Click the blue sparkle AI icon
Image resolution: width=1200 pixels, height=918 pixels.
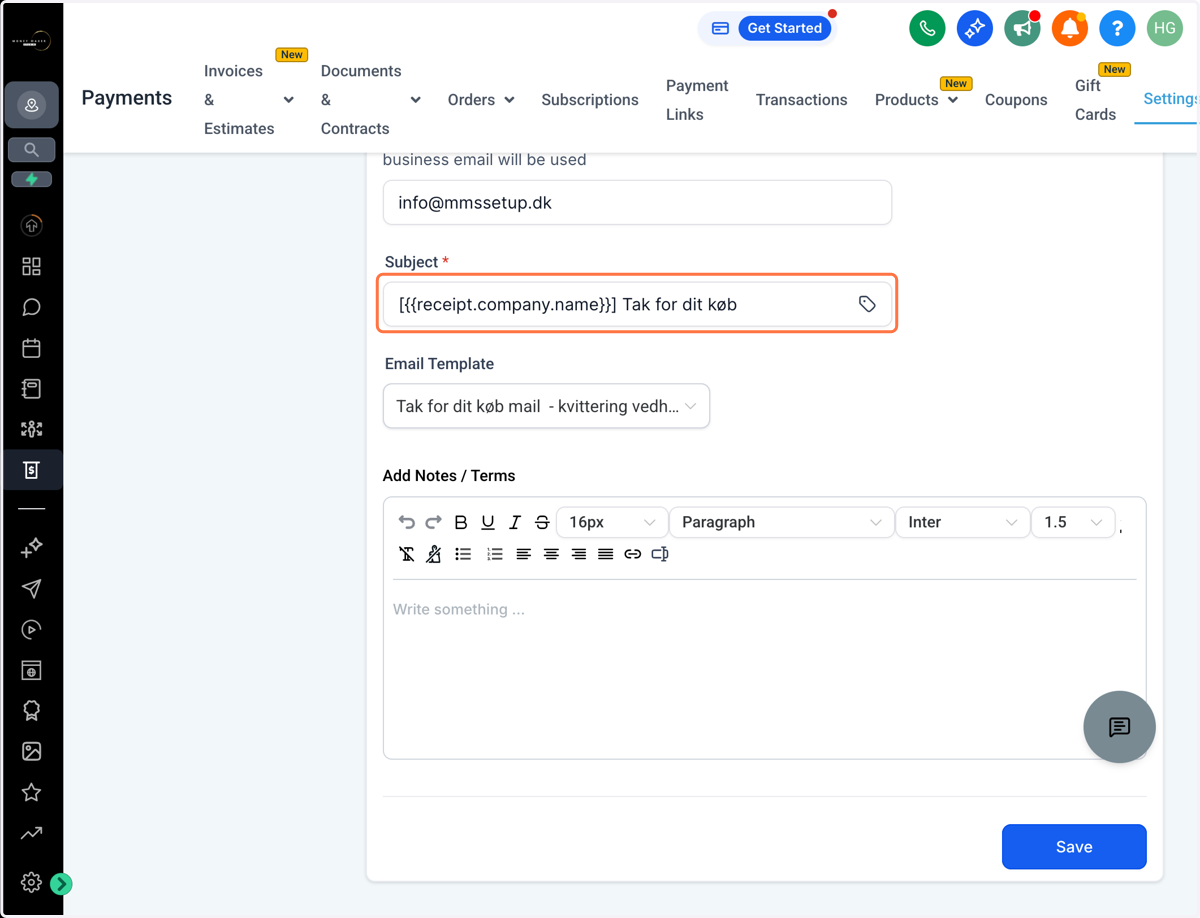click(x=974, y=28)
